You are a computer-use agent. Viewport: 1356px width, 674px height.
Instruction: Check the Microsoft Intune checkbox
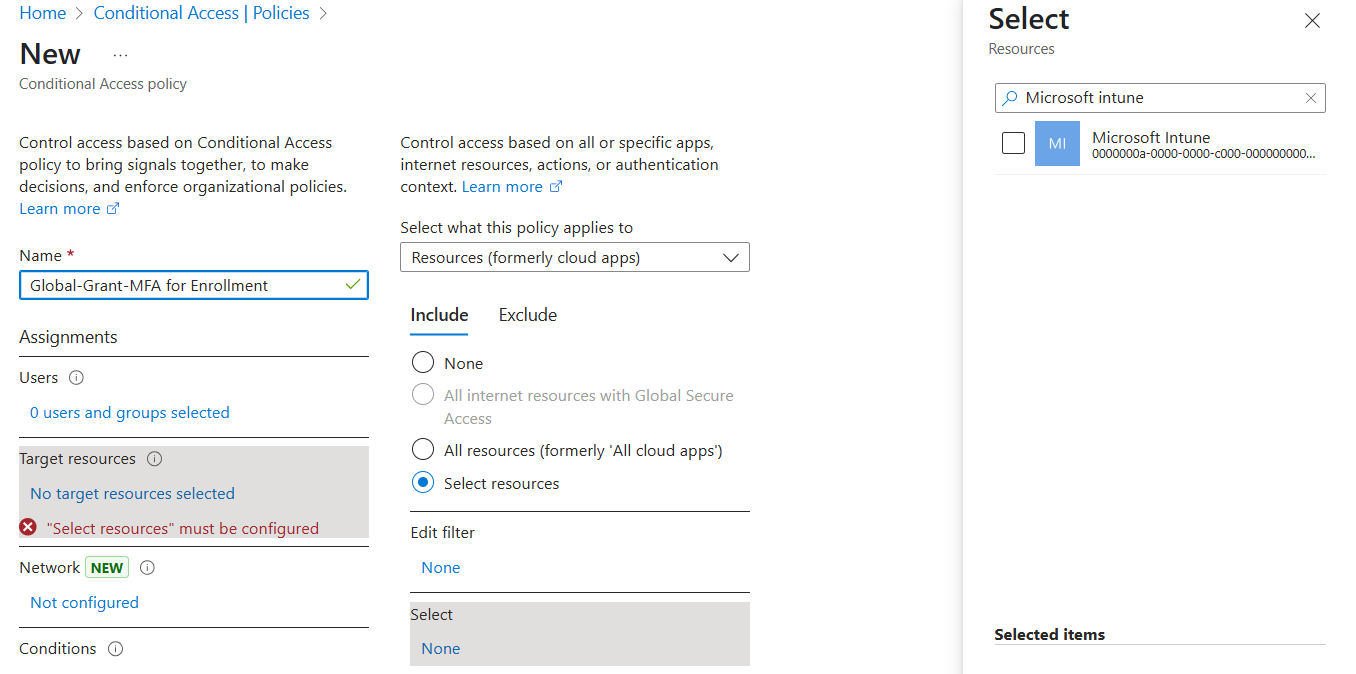pyautogui.click(x=1013, y=143)
